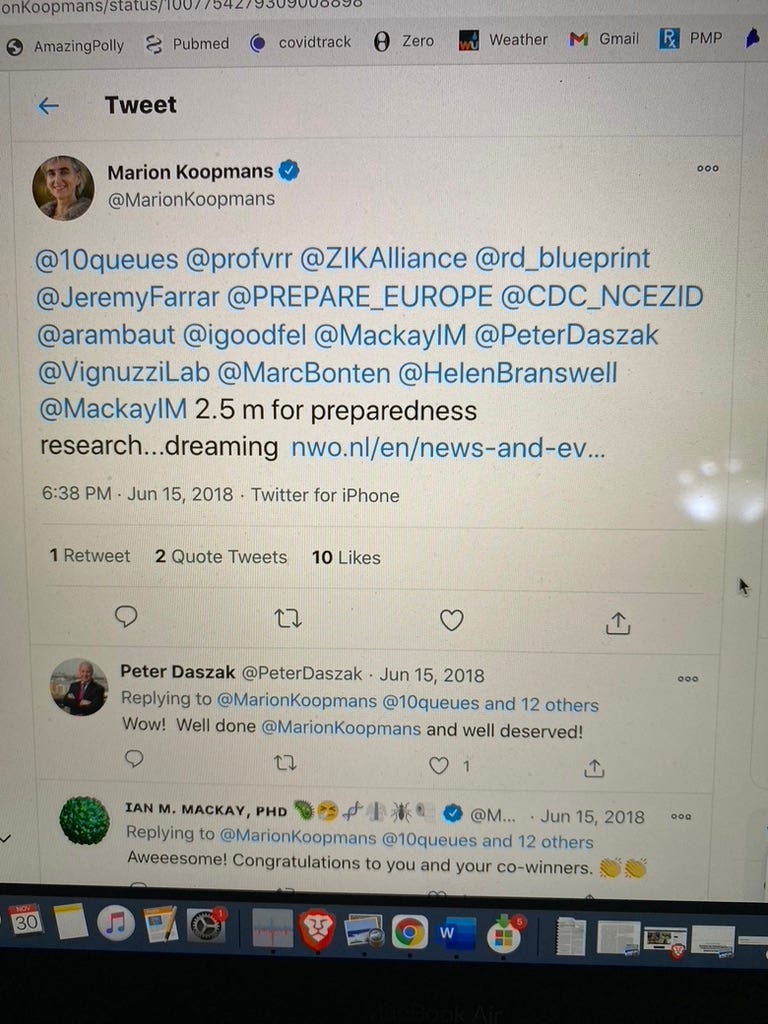Open Marion Koopmans' profile picture
Screen dimensions: 768x1024
63,187
